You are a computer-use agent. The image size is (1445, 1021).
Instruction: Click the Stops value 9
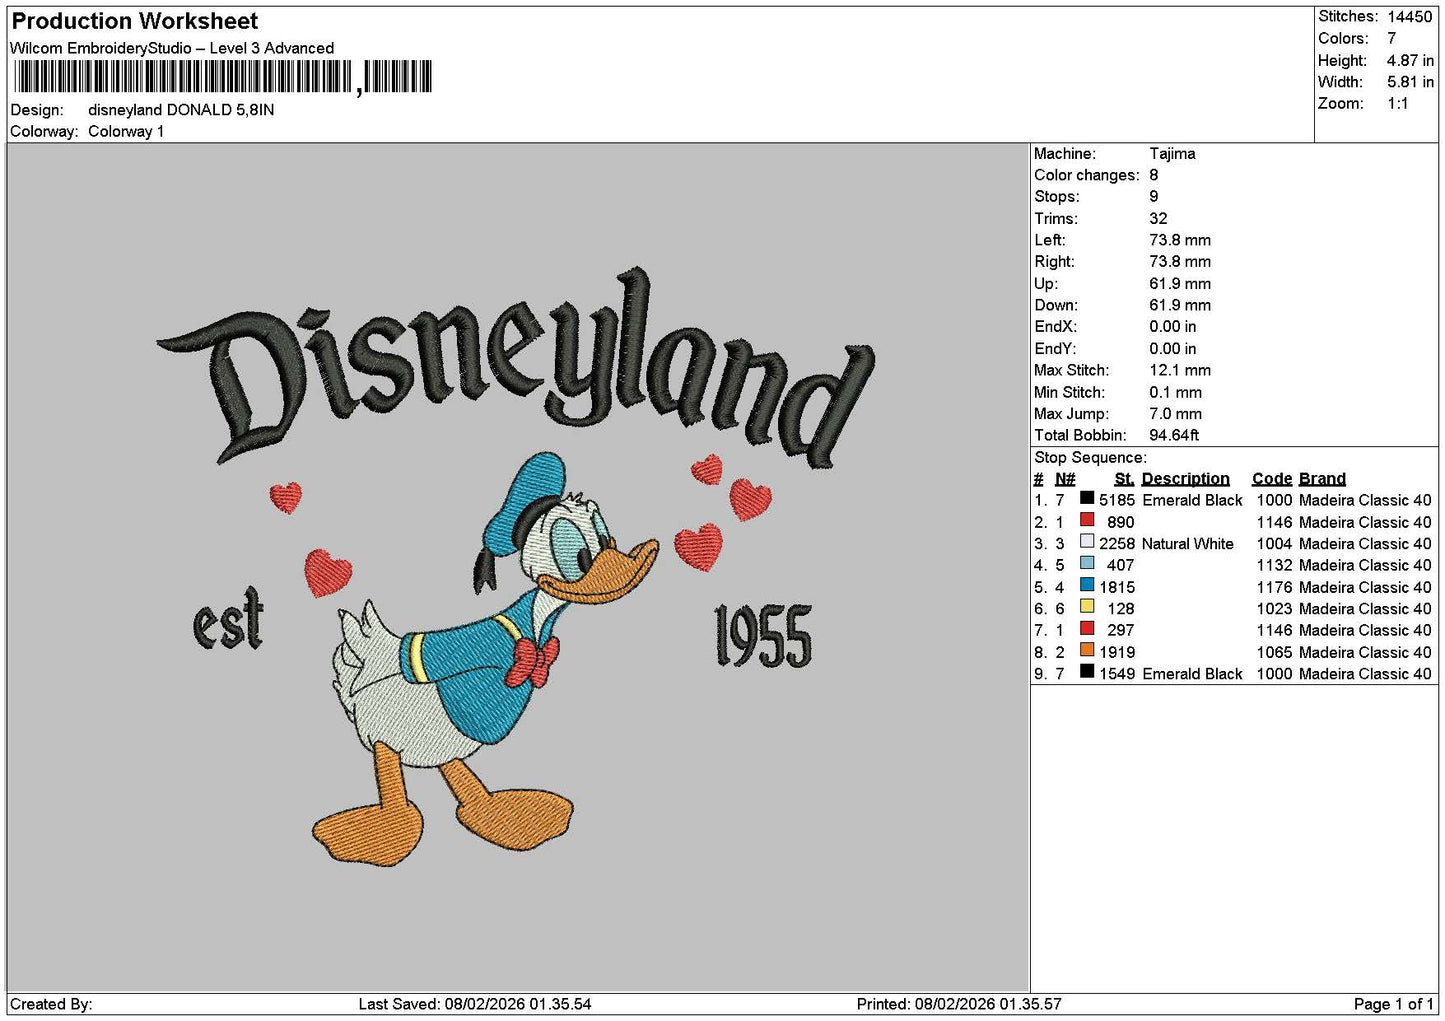tap(1154, 197)
